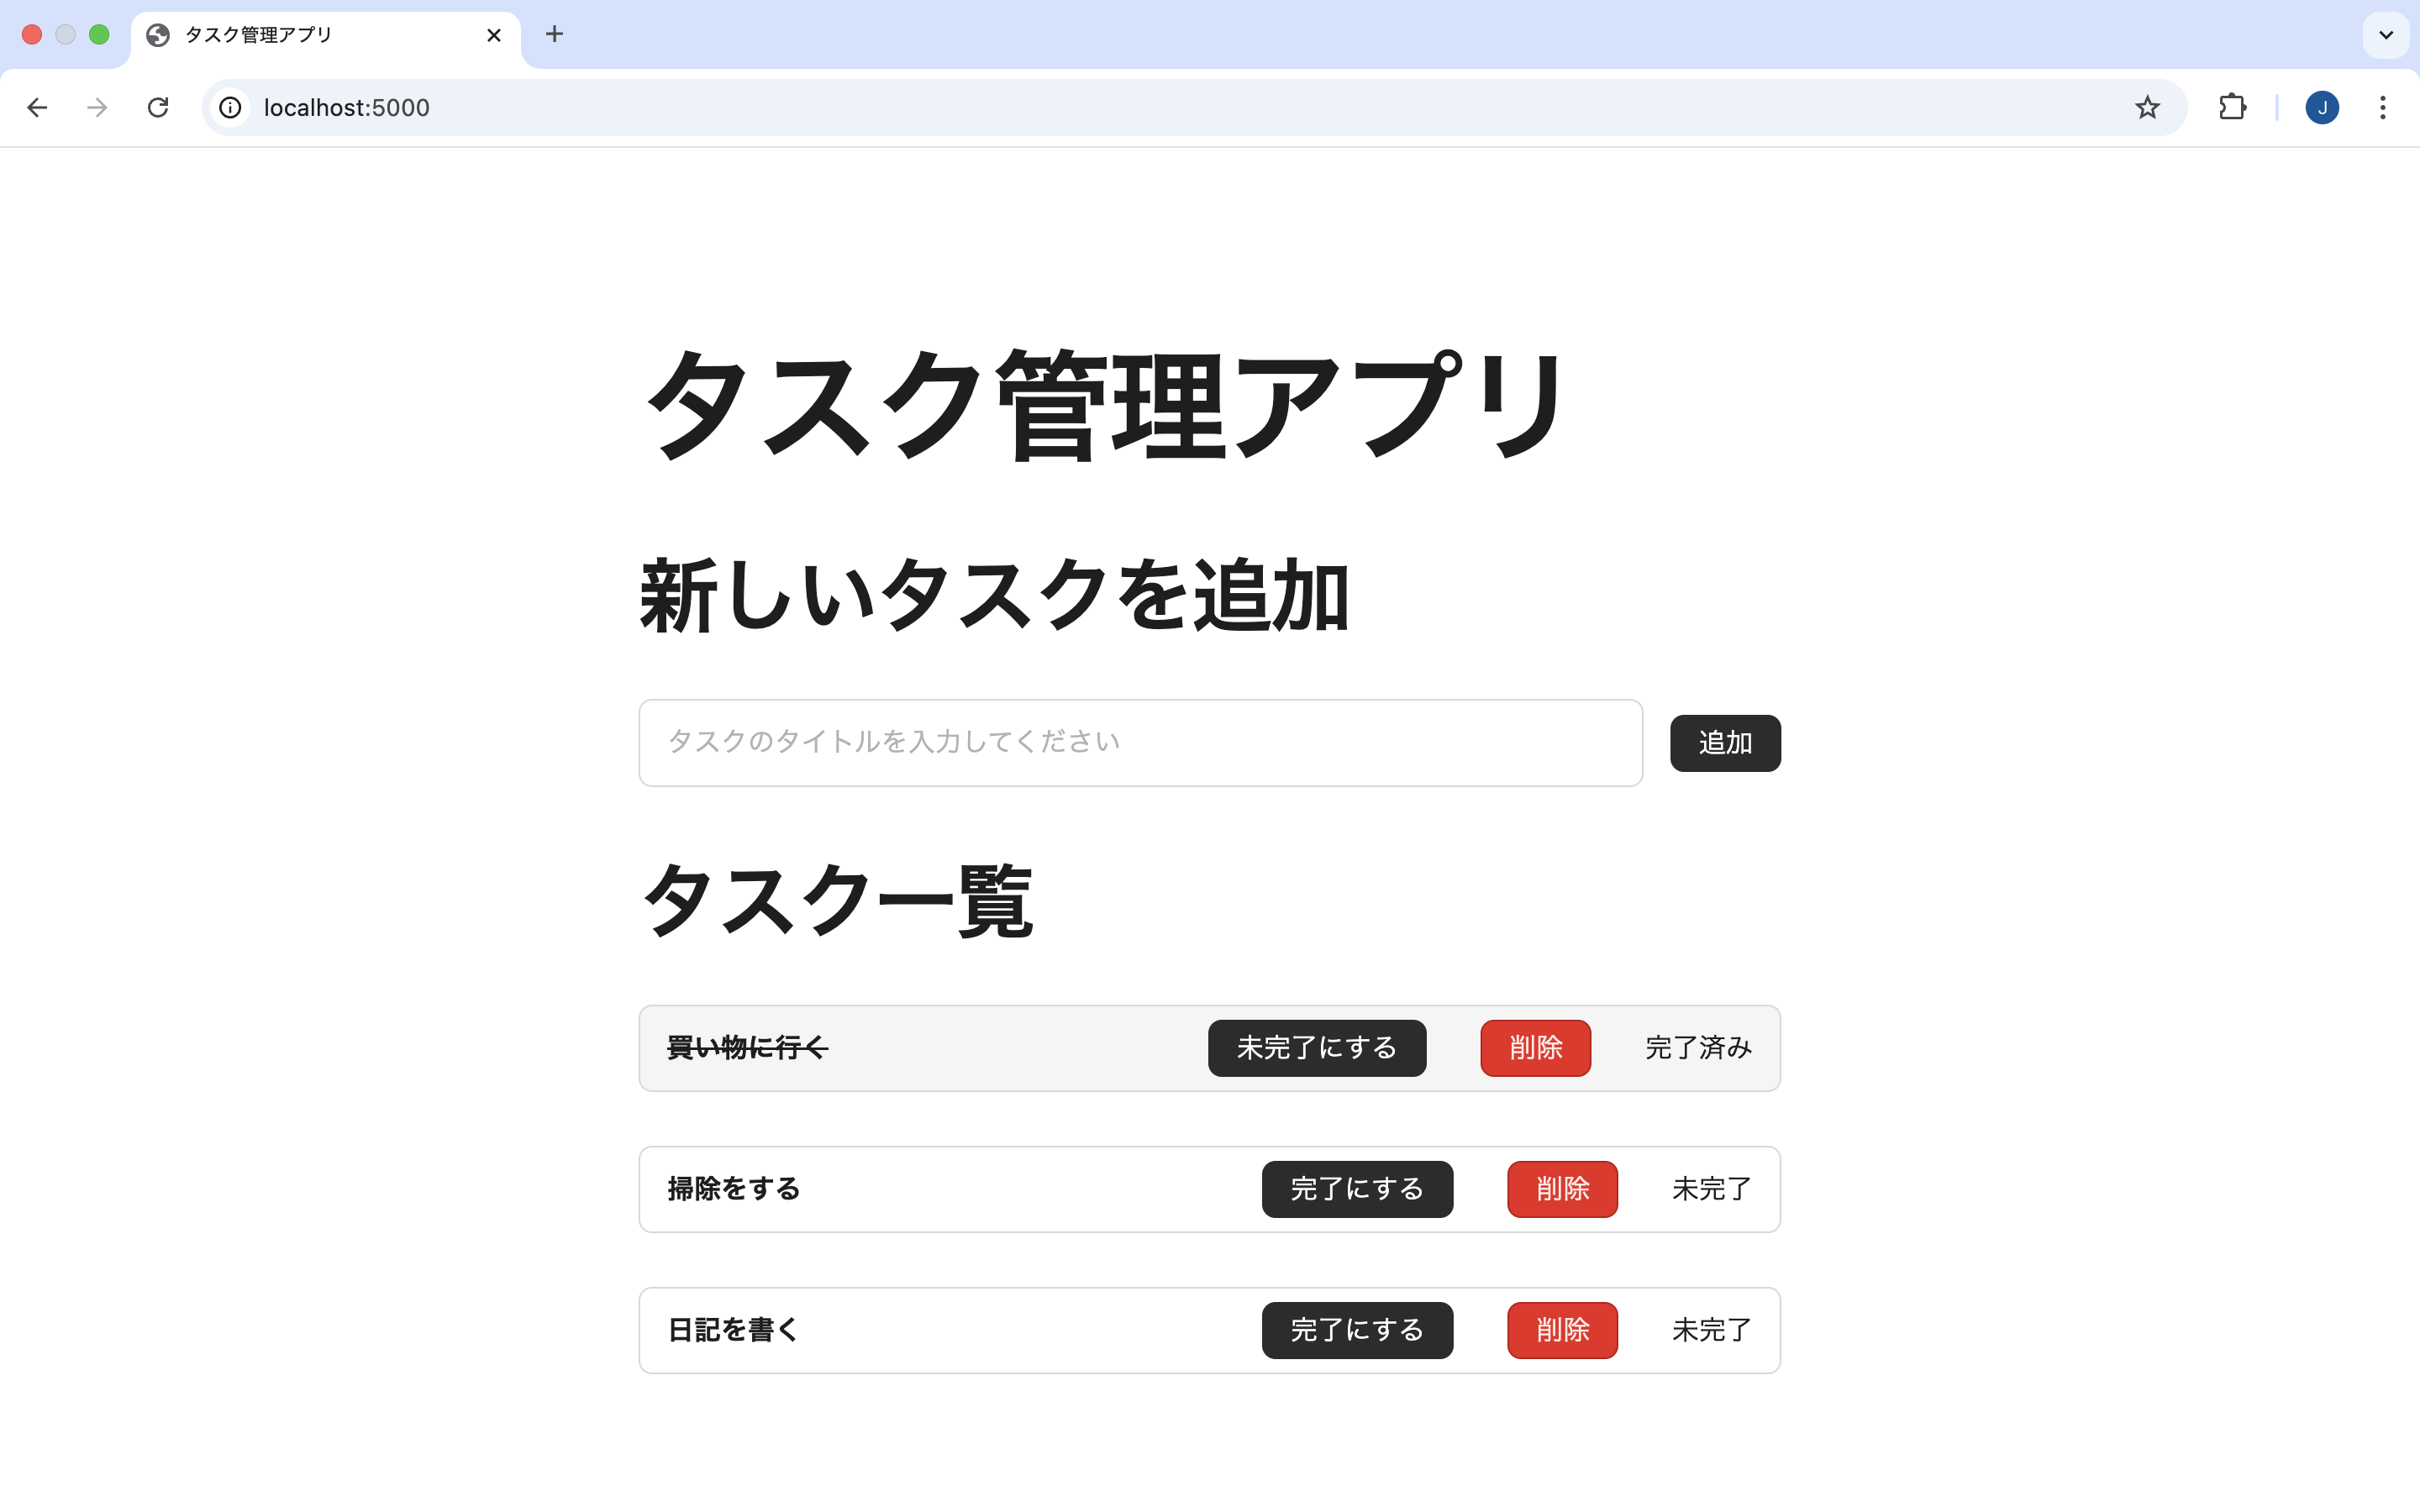Bookmark this page with the star icon
2420x1512 pixels.
point(2146,107)
